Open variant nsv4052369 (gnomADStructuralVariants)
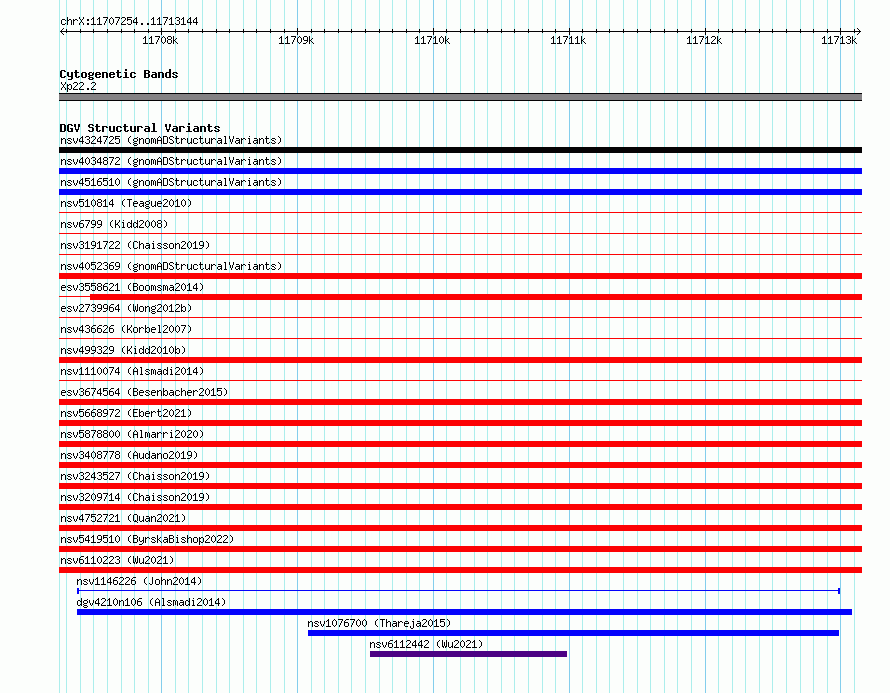Image resolution: width=890 pixels, height=693 pixels. 171,266
